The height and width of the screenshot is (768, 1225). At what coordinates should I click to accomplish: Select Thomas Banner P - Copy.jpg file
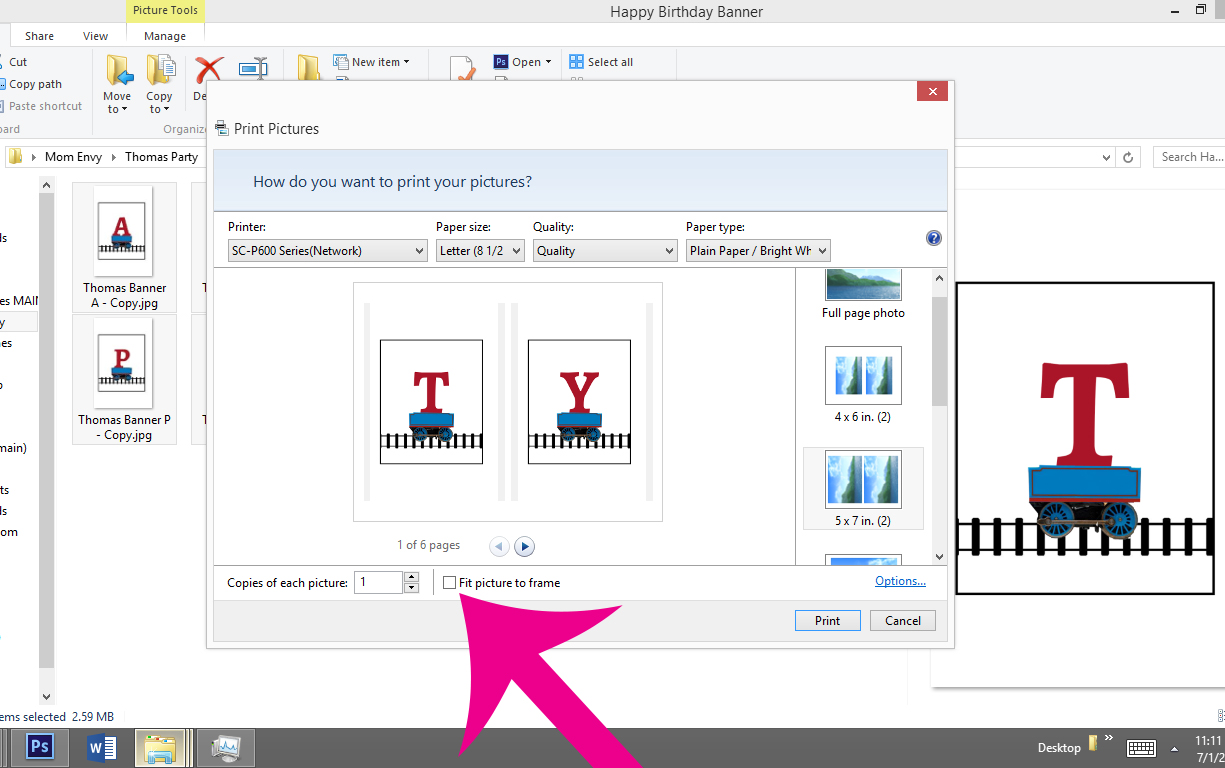coord(124,379)
